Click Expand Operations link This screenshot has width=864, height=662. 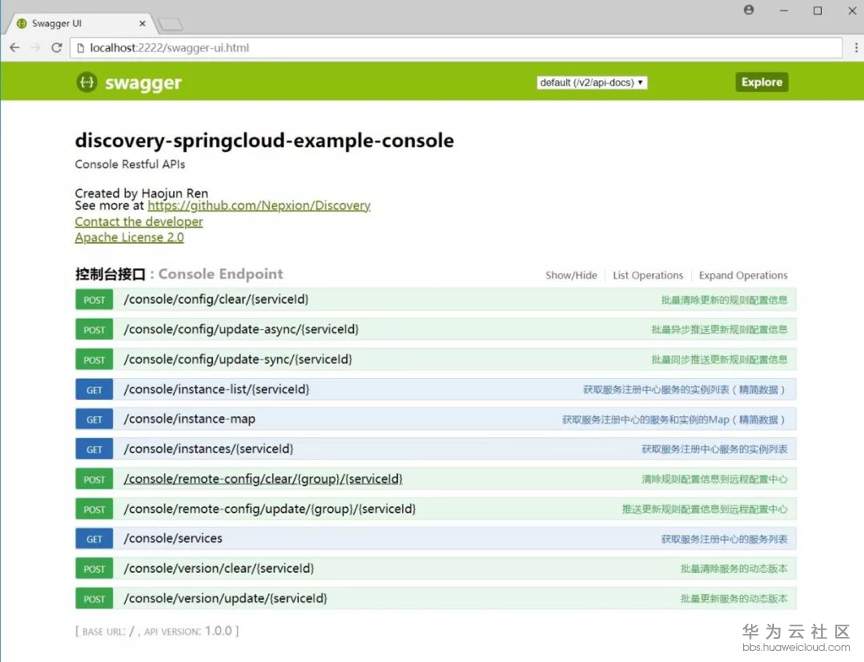click(x=743, y=275)
